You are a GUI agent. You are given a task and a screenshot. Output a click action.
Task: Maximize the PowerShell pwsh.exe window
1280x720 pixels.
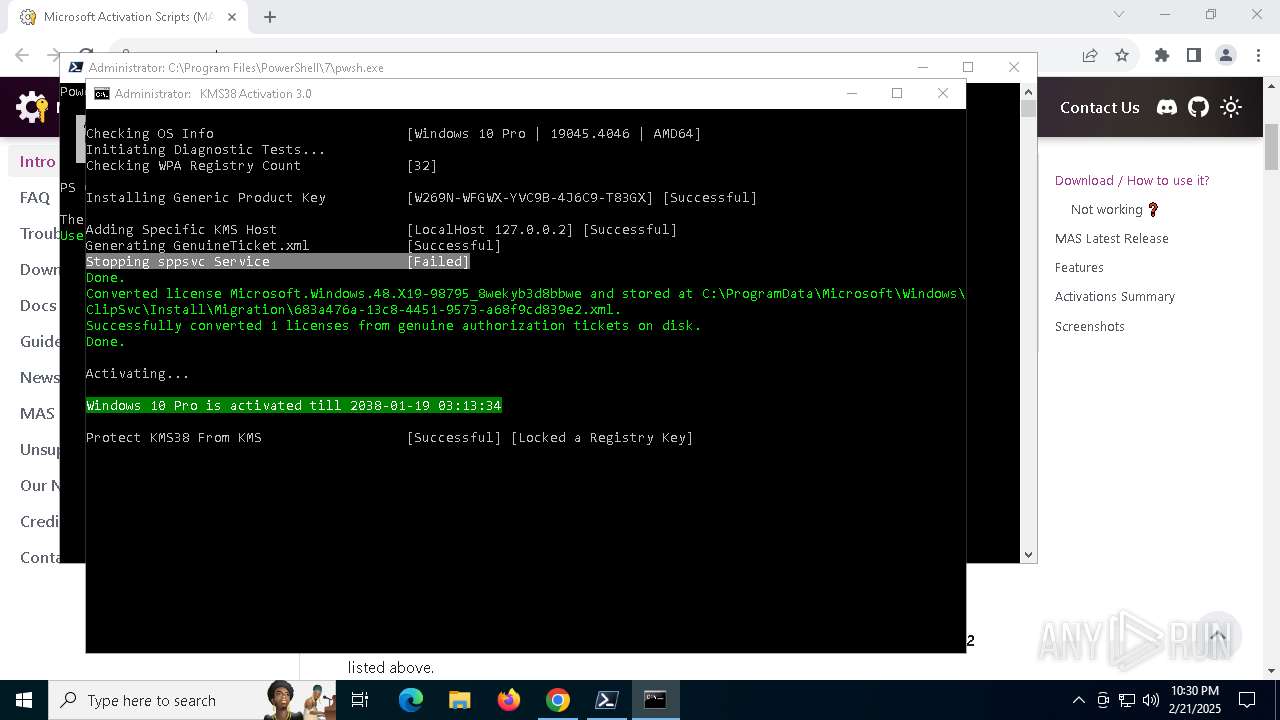click(x=967, y=67)
